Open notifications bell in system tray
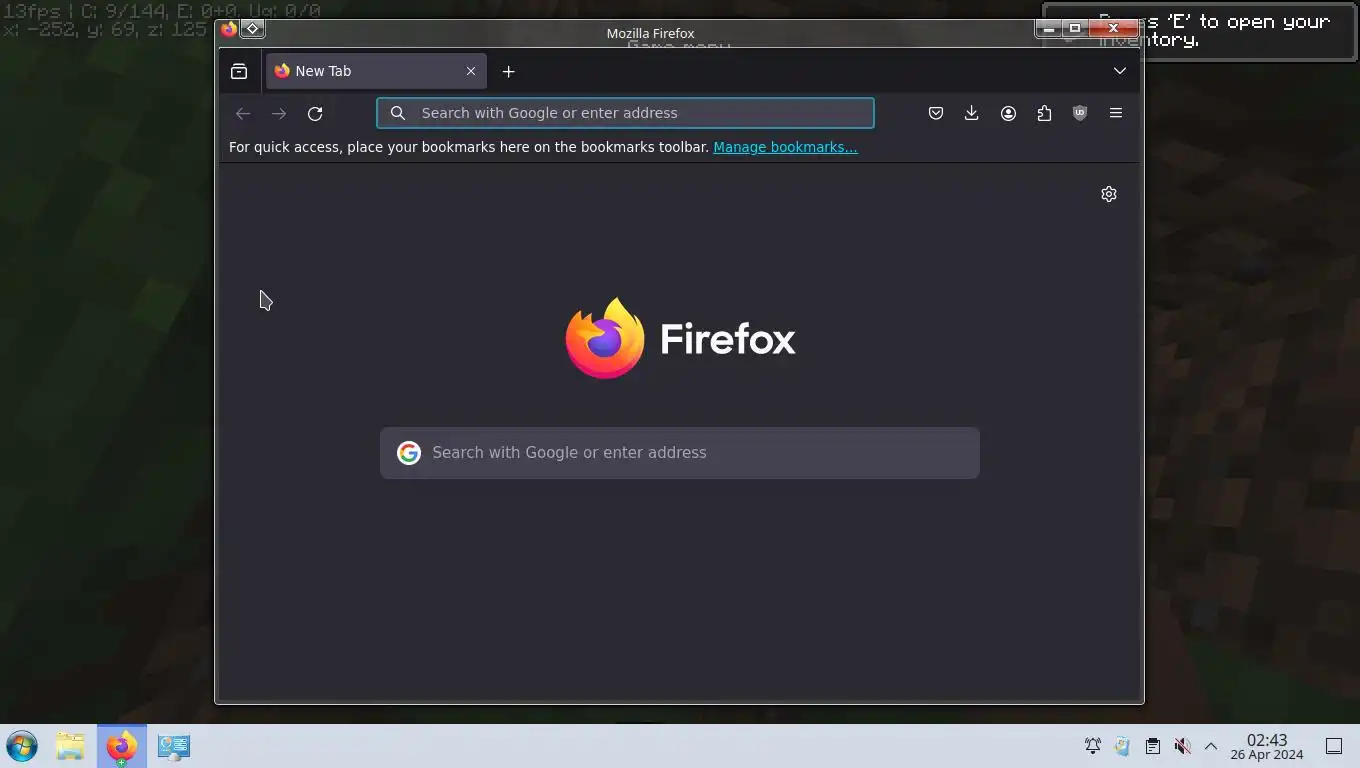Screen dimensions: 1360x768 coord(1093,746)
